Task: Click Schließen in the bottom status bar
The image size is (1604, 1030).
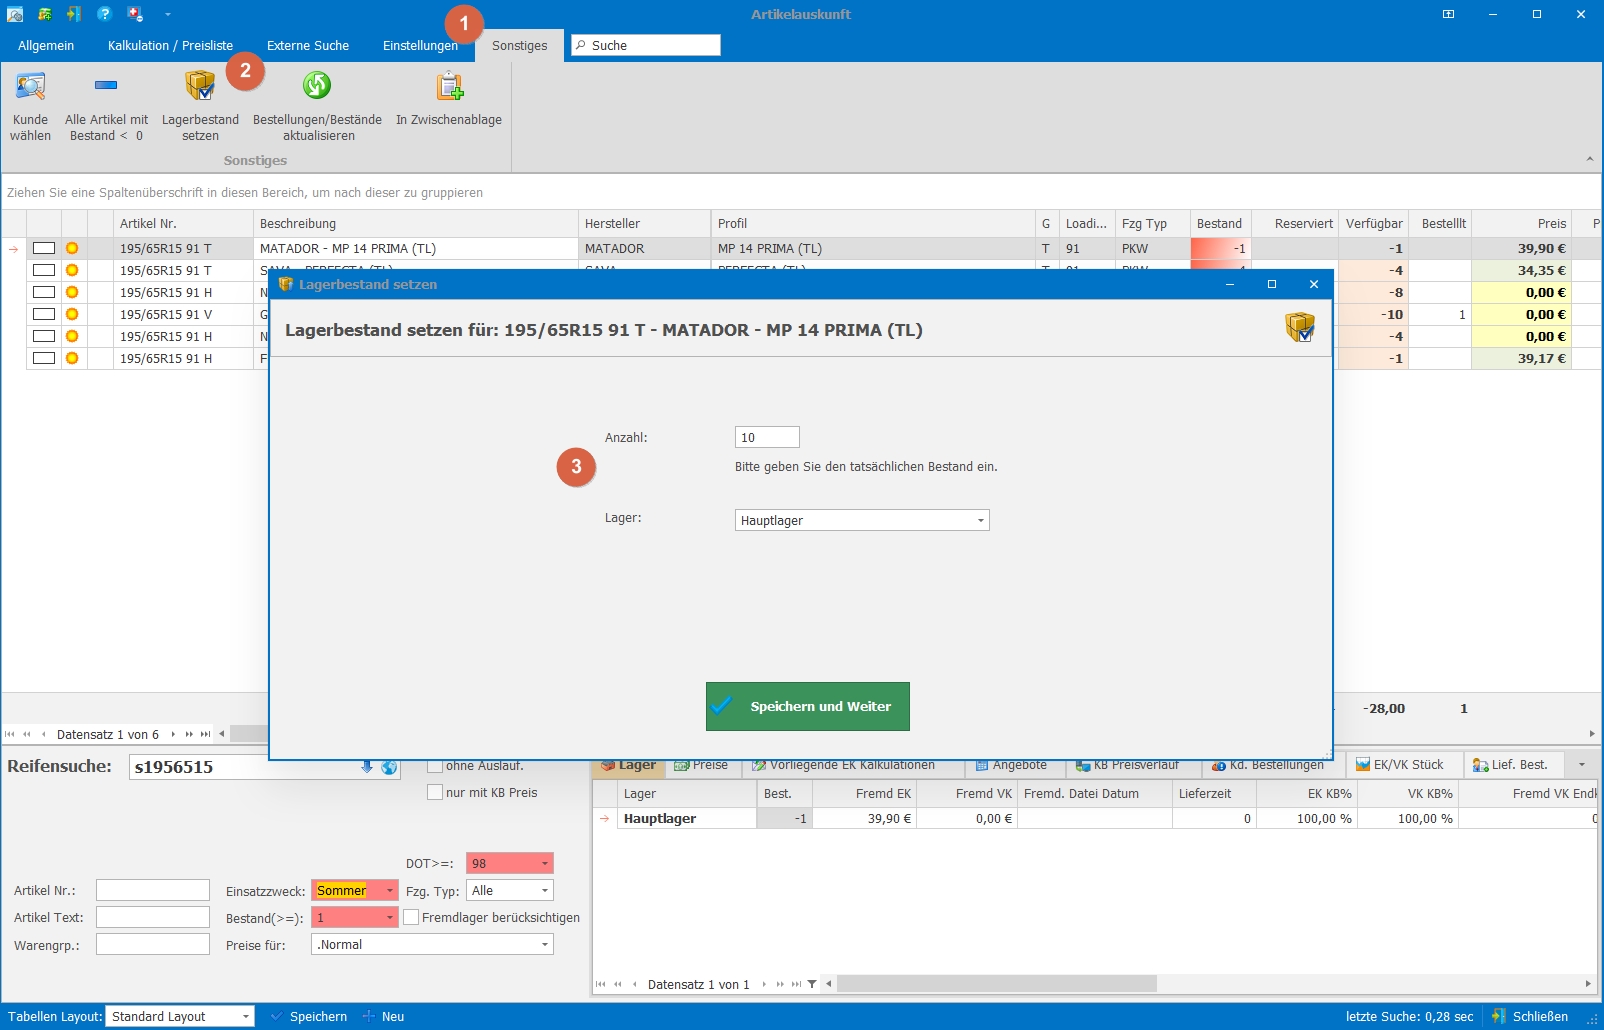Action: tap(1530, 1016)
